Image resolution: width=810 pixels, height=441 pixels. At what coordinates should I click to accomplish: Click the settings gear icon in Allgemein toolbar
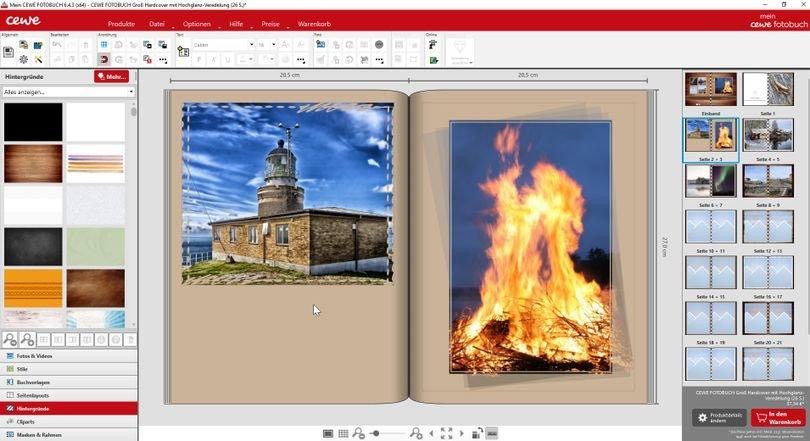pos(23,60)
